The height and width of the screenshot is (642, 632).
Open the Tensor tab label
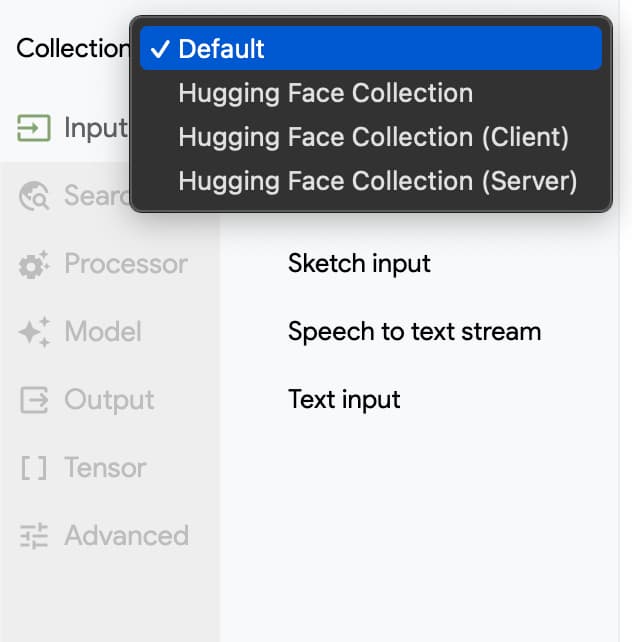pyautogui.click(x=105, y=468)
